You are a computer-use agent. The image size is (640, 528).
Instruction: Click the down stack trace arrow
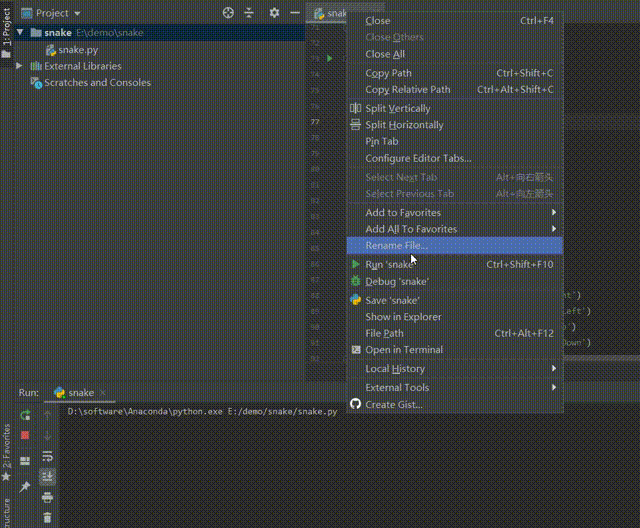click(x=47, y=435)
